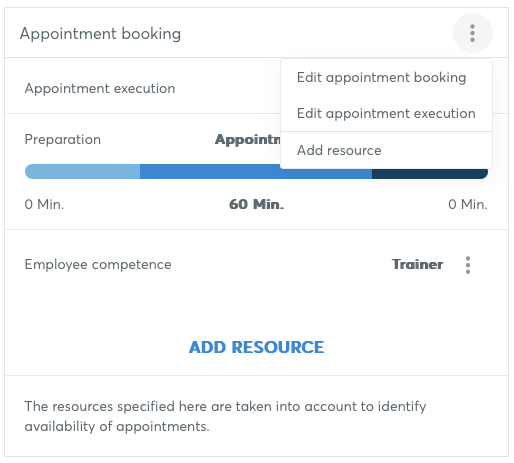Click the bold 60 Min. duration value
Screen dimensions: 514x463
256,204
